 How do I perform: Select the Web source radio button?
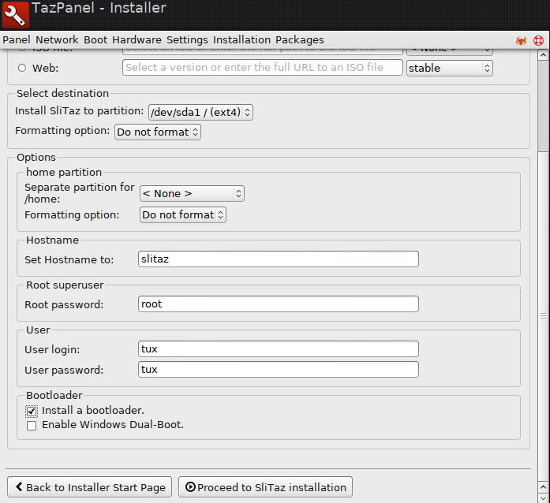coord(22,68)
